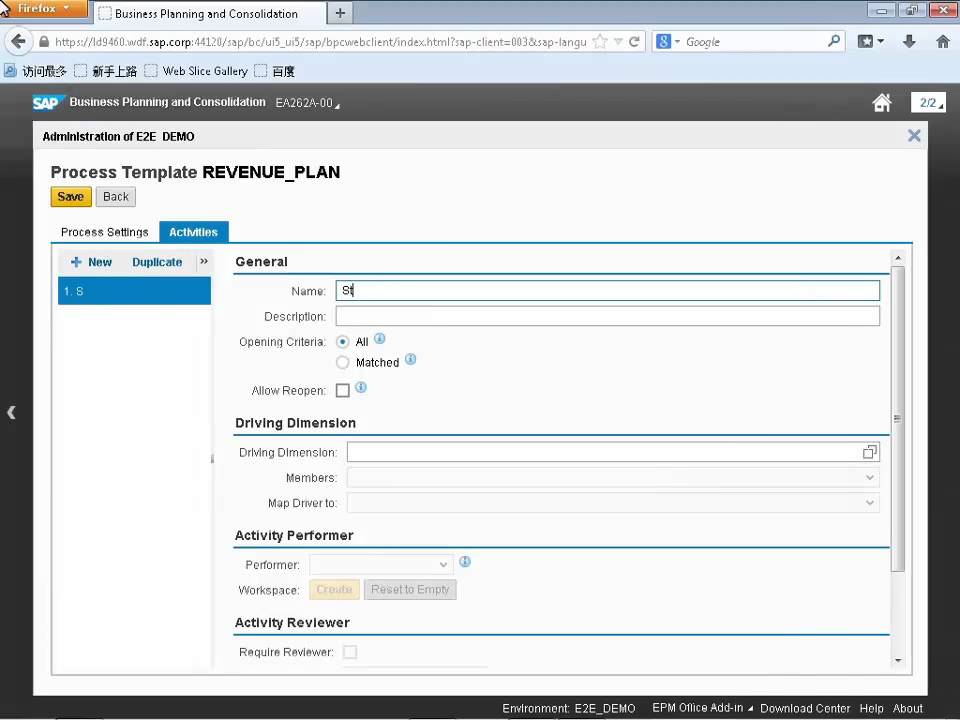Open URL history dropdown arrow
This screenshot has width=960, height=720.
pos(618,42)
